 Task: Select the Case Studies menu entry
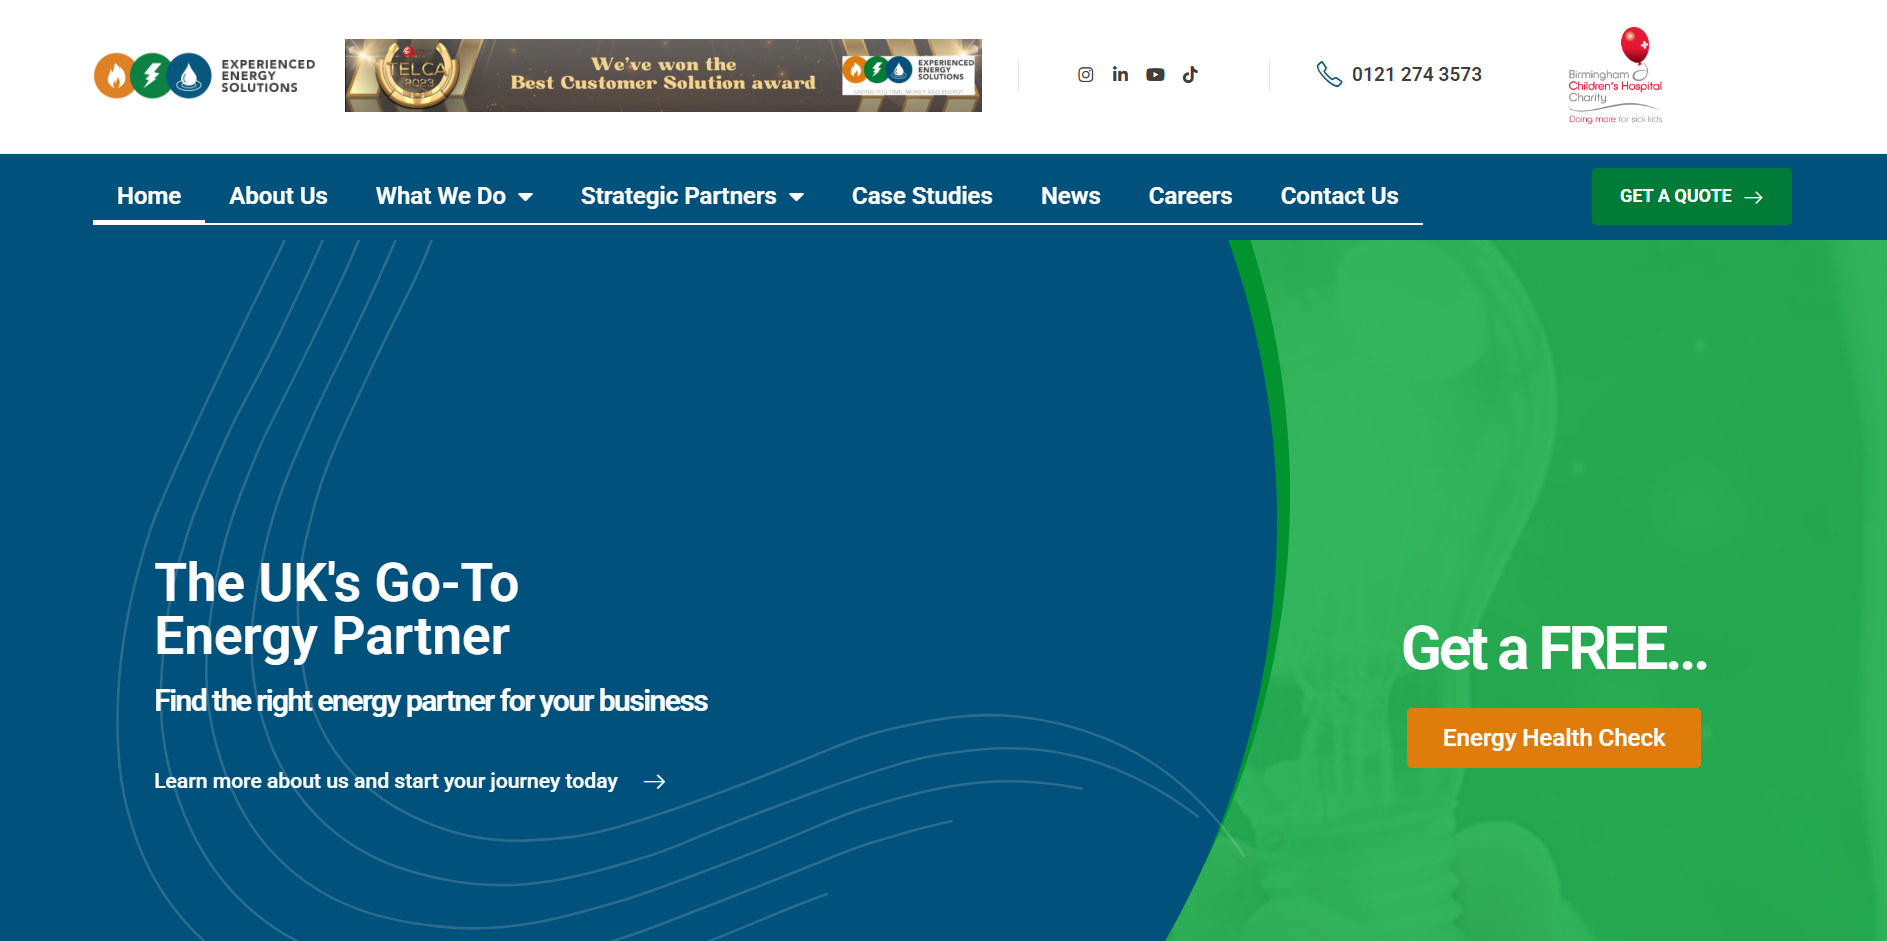(x=921, y=196)
